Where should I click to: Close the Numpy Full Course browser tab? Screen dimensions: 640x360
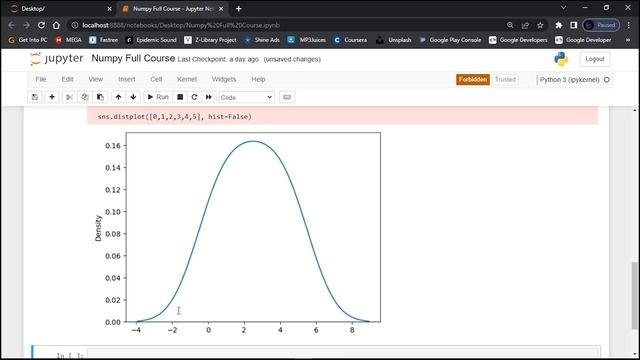(x=221, y=9)
